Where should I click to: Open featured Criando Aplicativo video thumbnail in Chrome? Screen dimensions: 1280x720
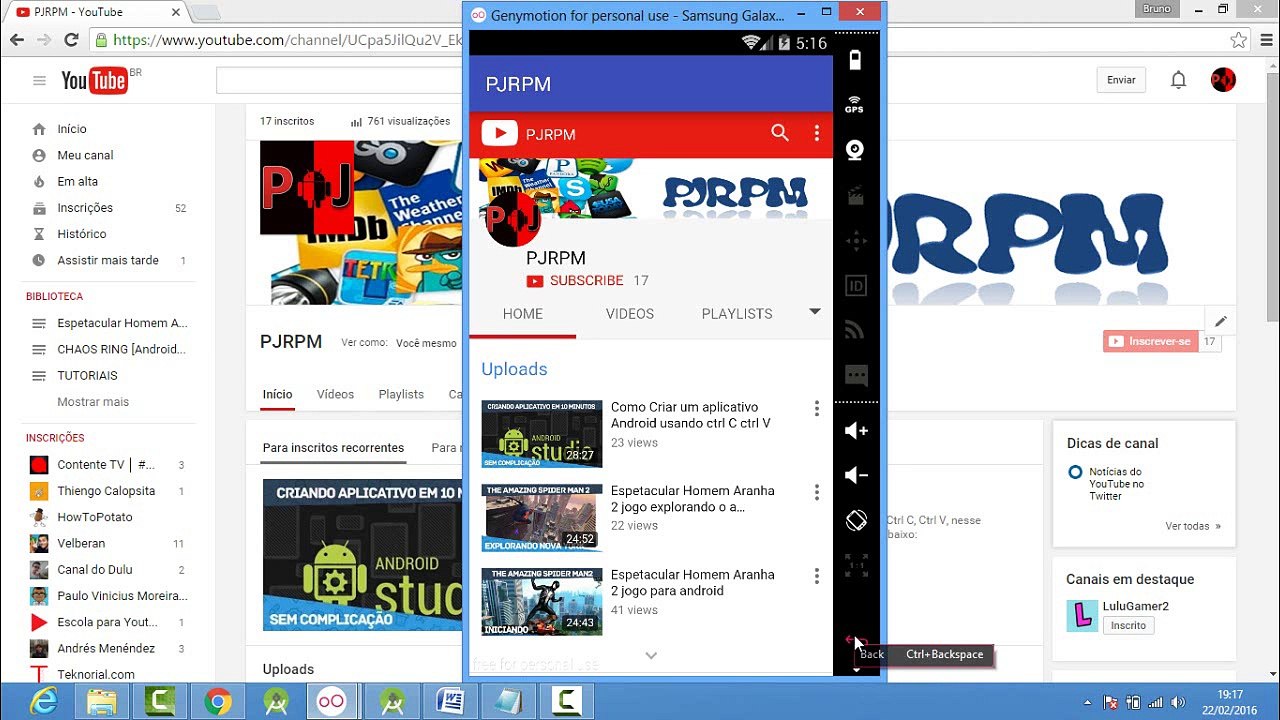[365, 555]
